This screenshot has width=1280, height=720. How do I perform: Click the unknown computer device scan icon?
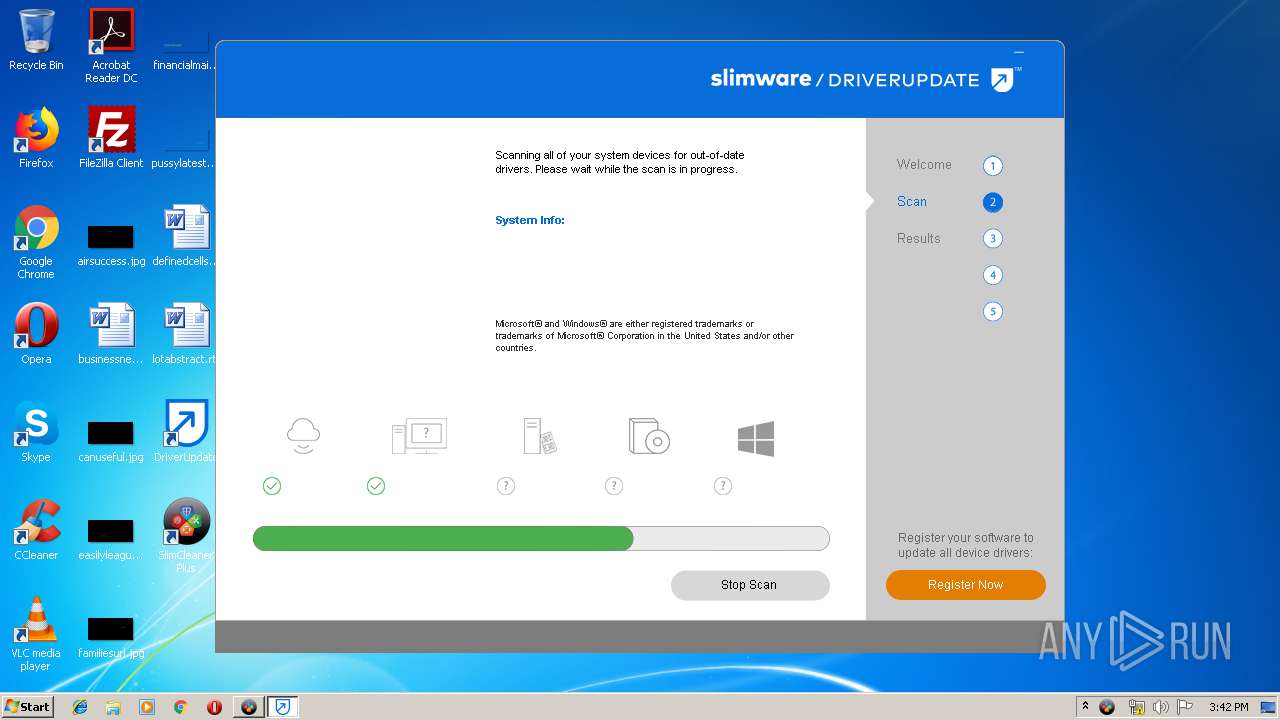click(419, 436)
